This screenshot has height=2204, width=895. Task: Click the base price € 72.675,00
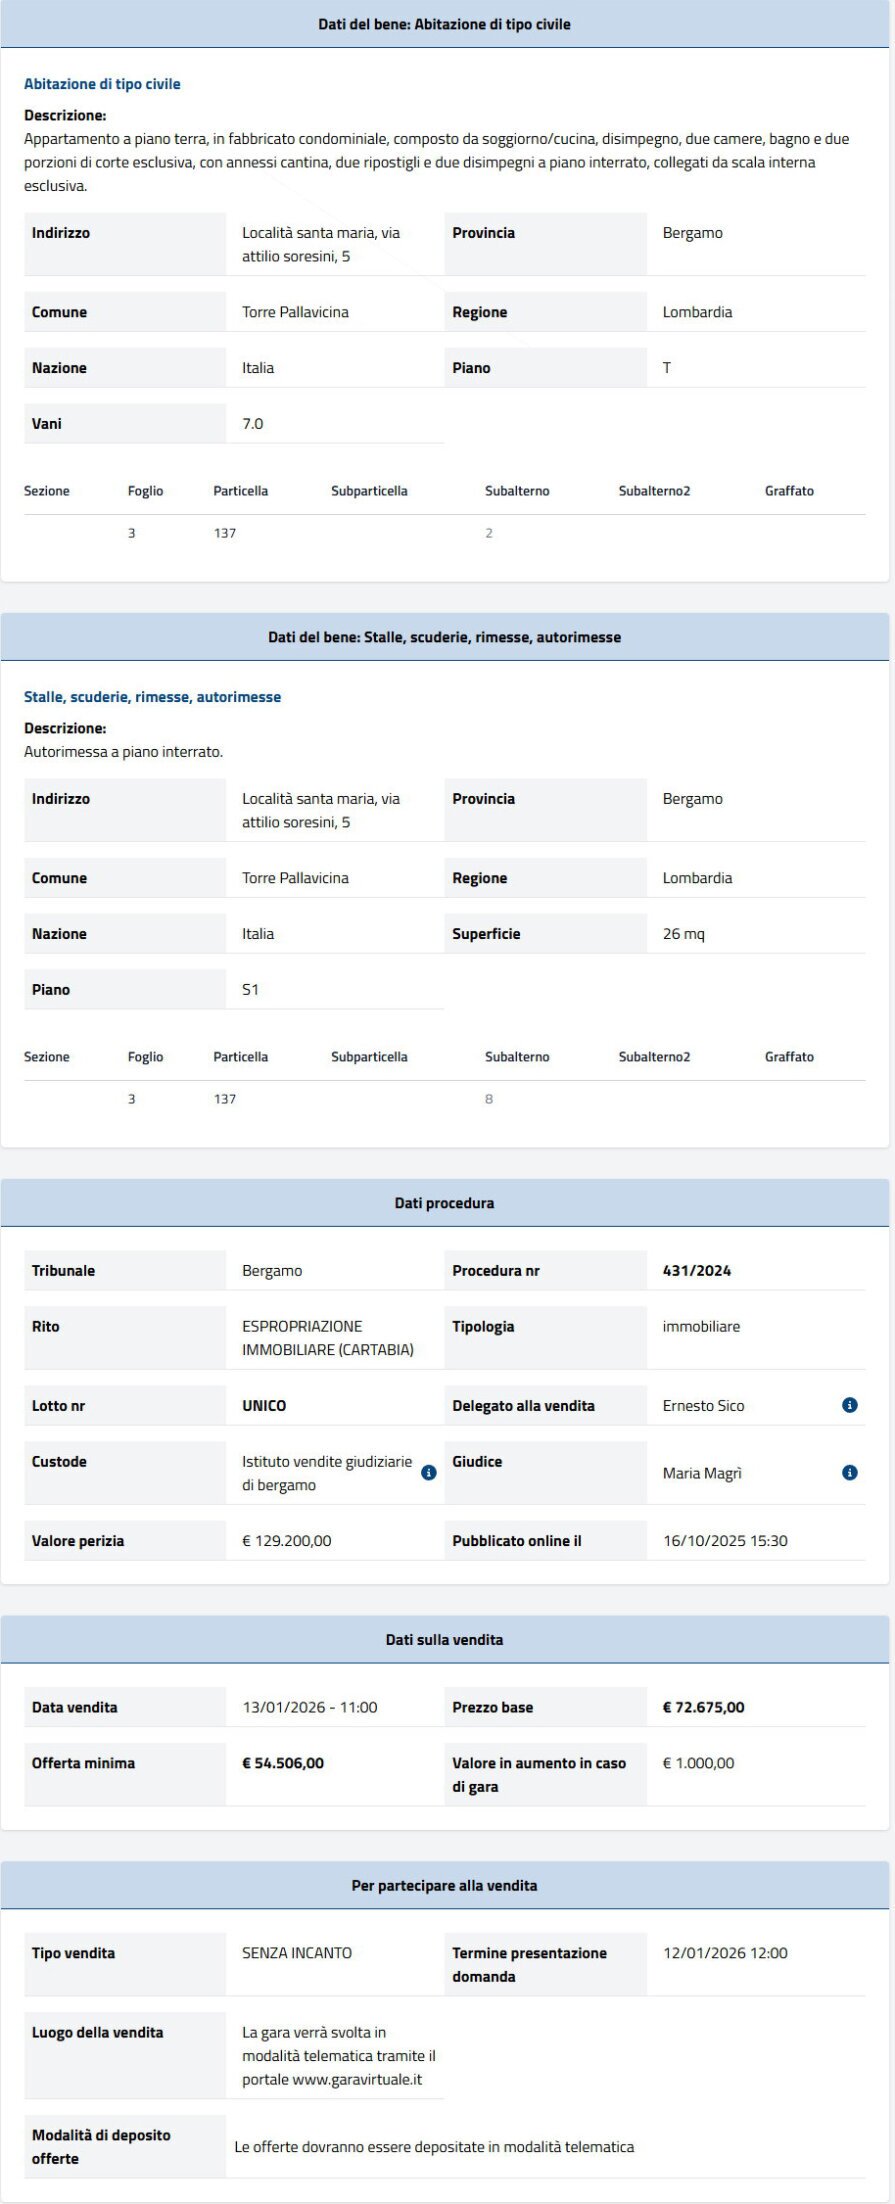pyautogui.click(x=703, y=1707)
